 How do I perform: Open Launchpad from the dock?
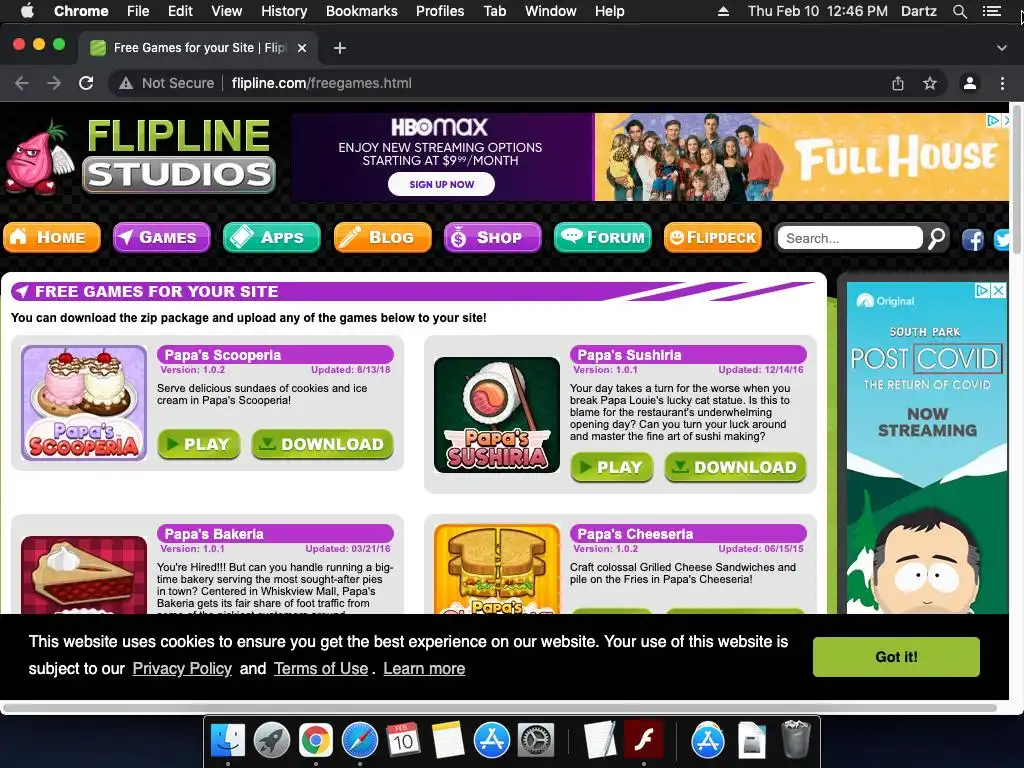point(272,741)
